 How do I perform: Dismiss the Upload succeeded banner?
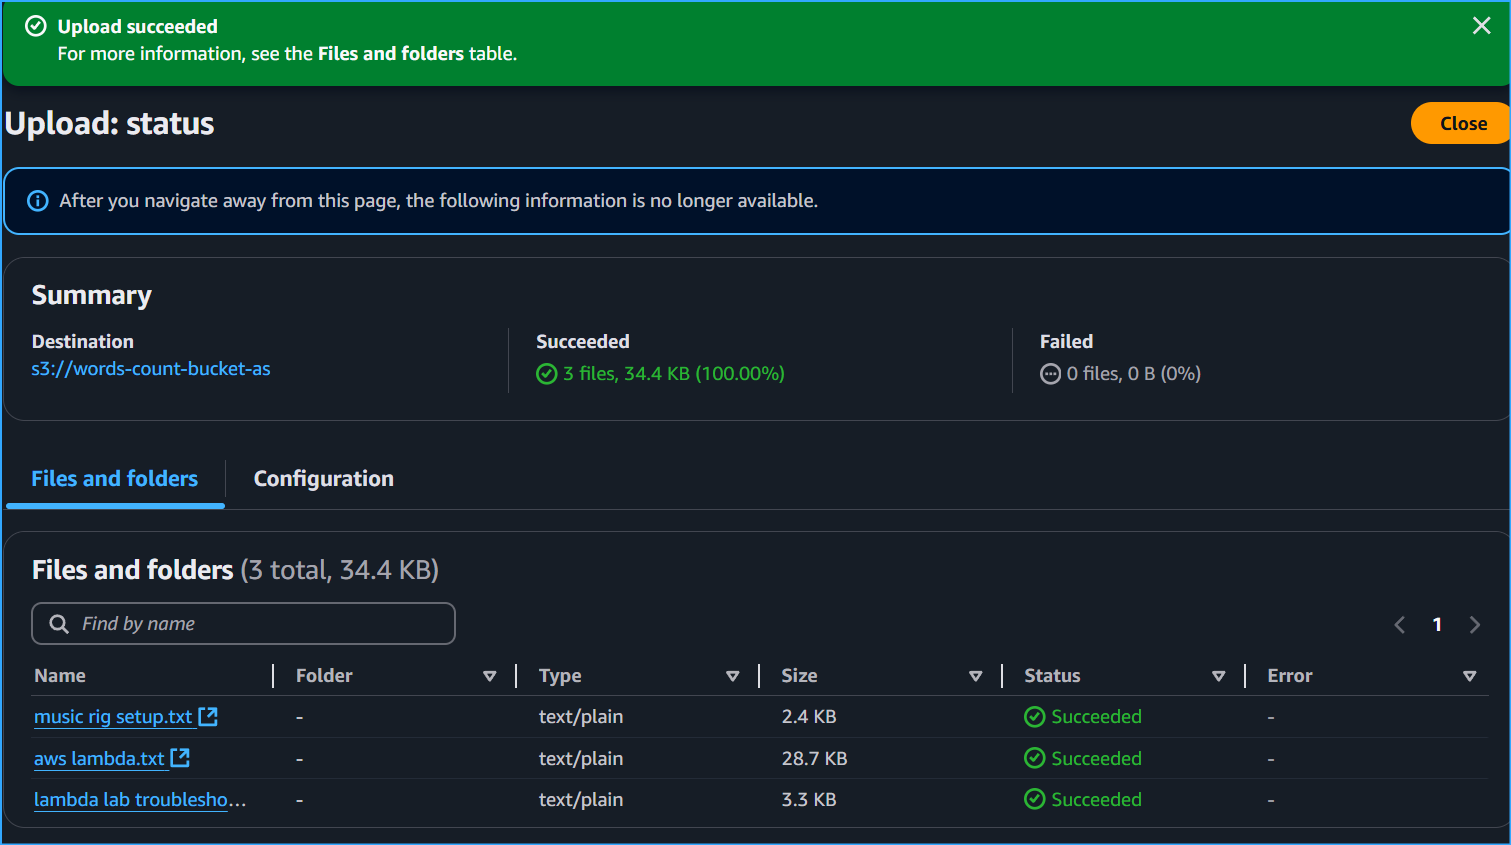[1481, 26]
